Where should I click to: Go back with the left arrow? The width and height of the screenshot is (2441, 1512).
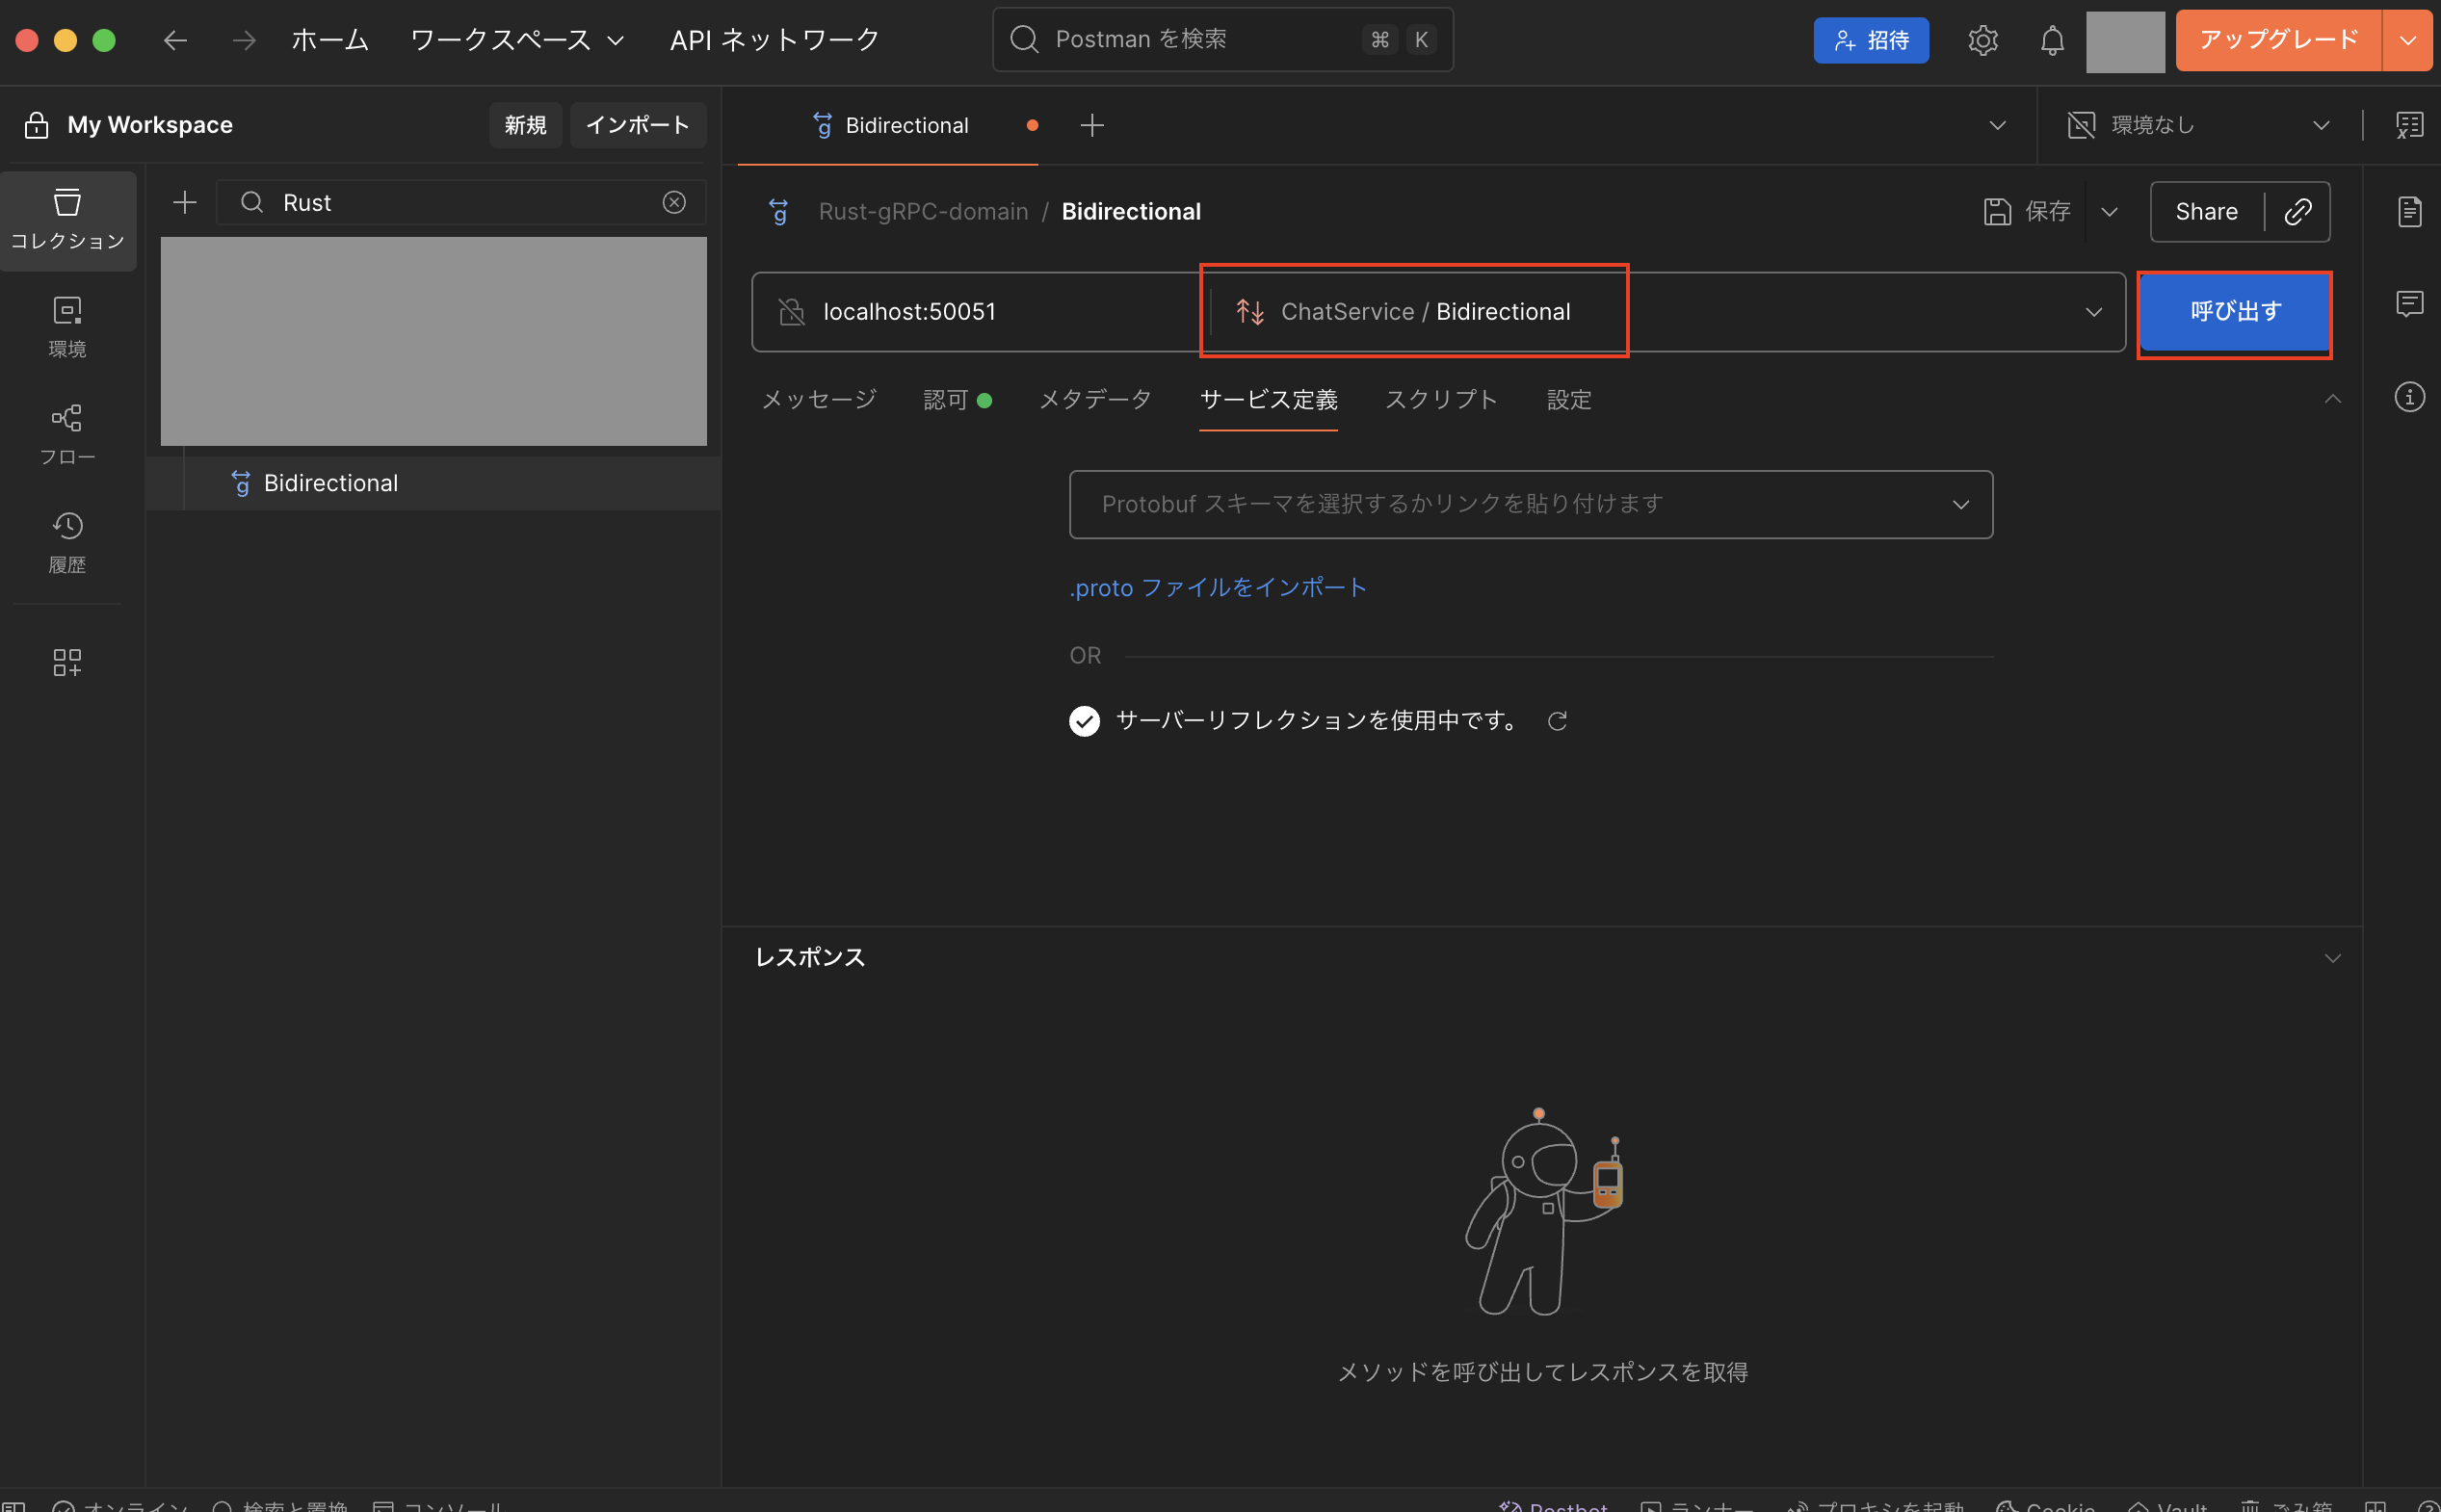[175, 40]
